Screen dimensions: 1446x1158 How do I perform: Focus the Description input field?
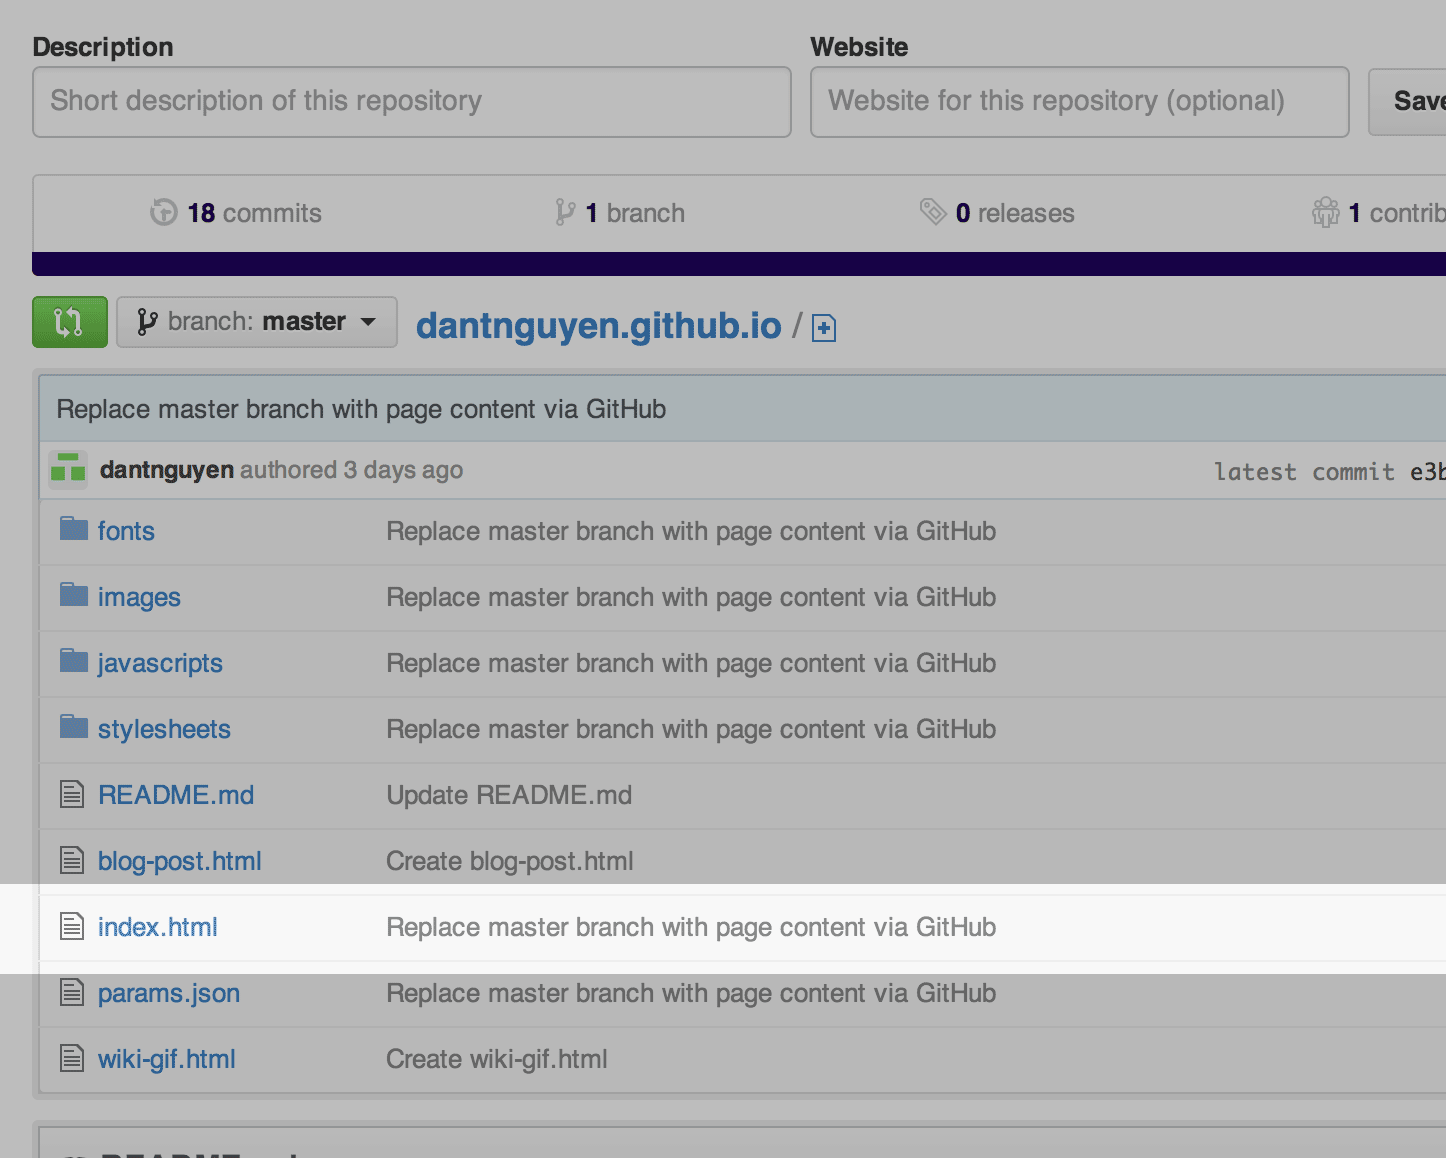tap(412, 102)
